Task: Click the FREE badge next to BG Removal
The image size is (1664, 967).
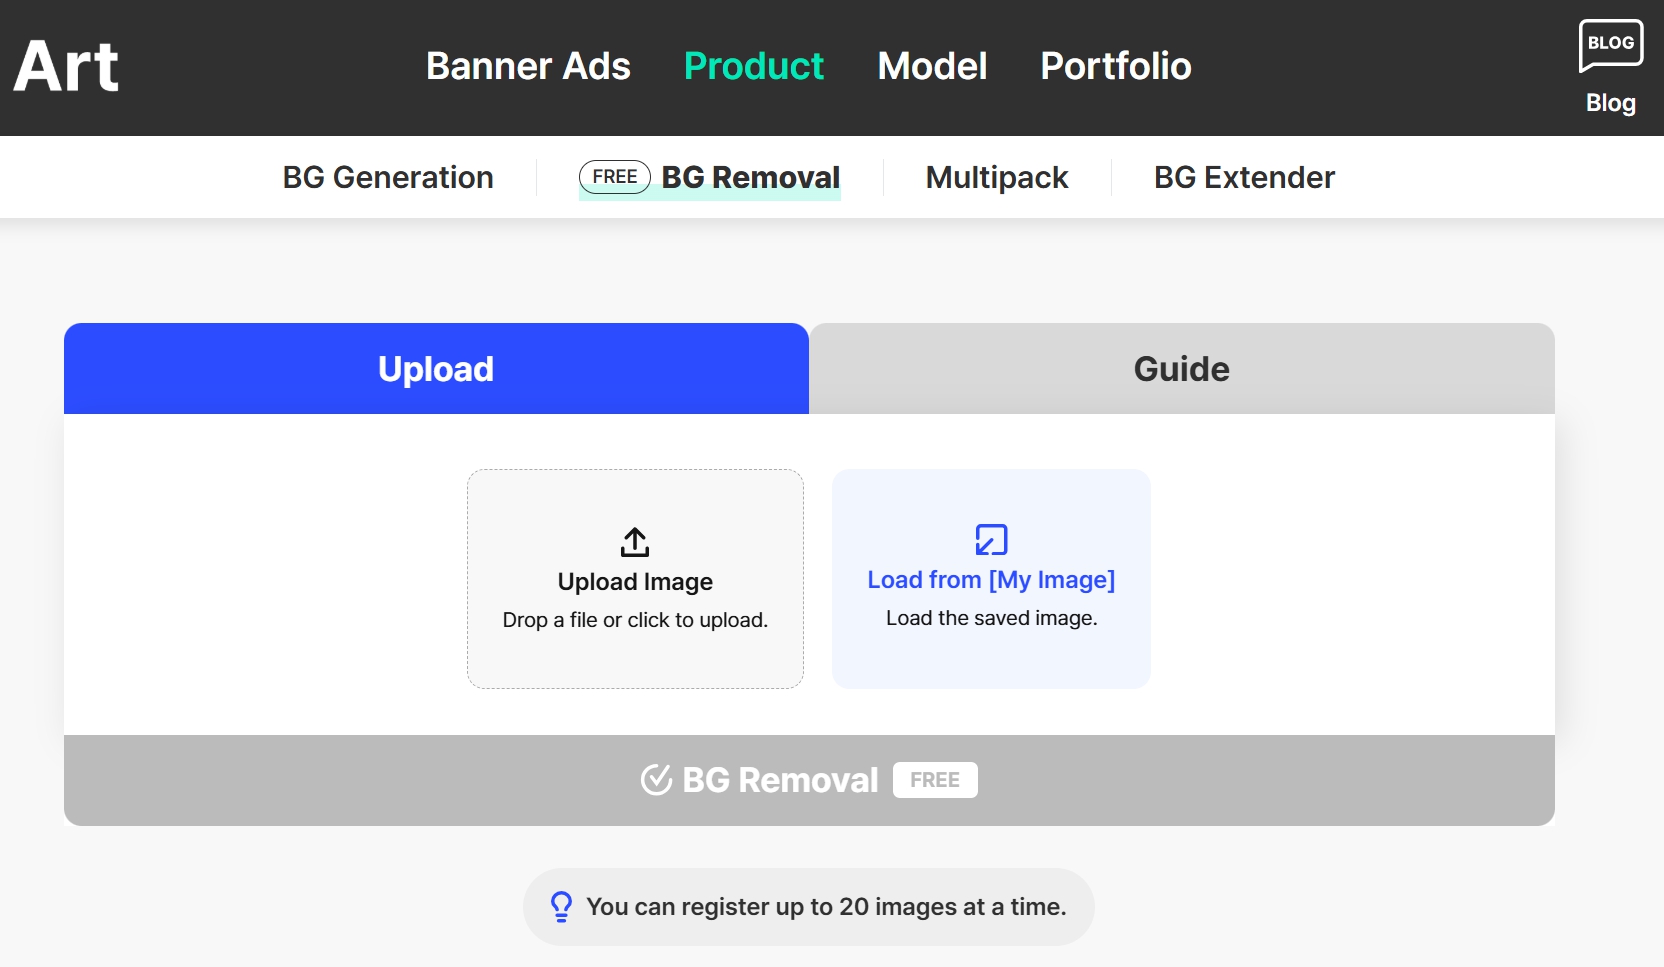Action: point(614,176)
